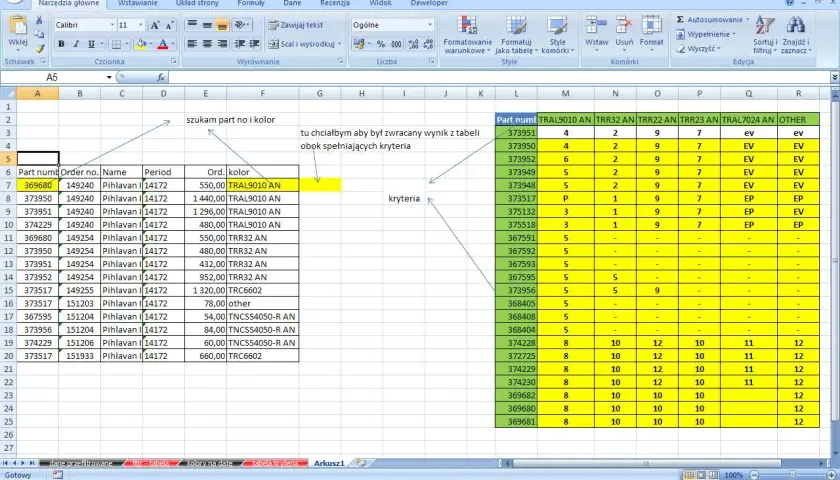Toggle italic formatting

tap(76, 44)
